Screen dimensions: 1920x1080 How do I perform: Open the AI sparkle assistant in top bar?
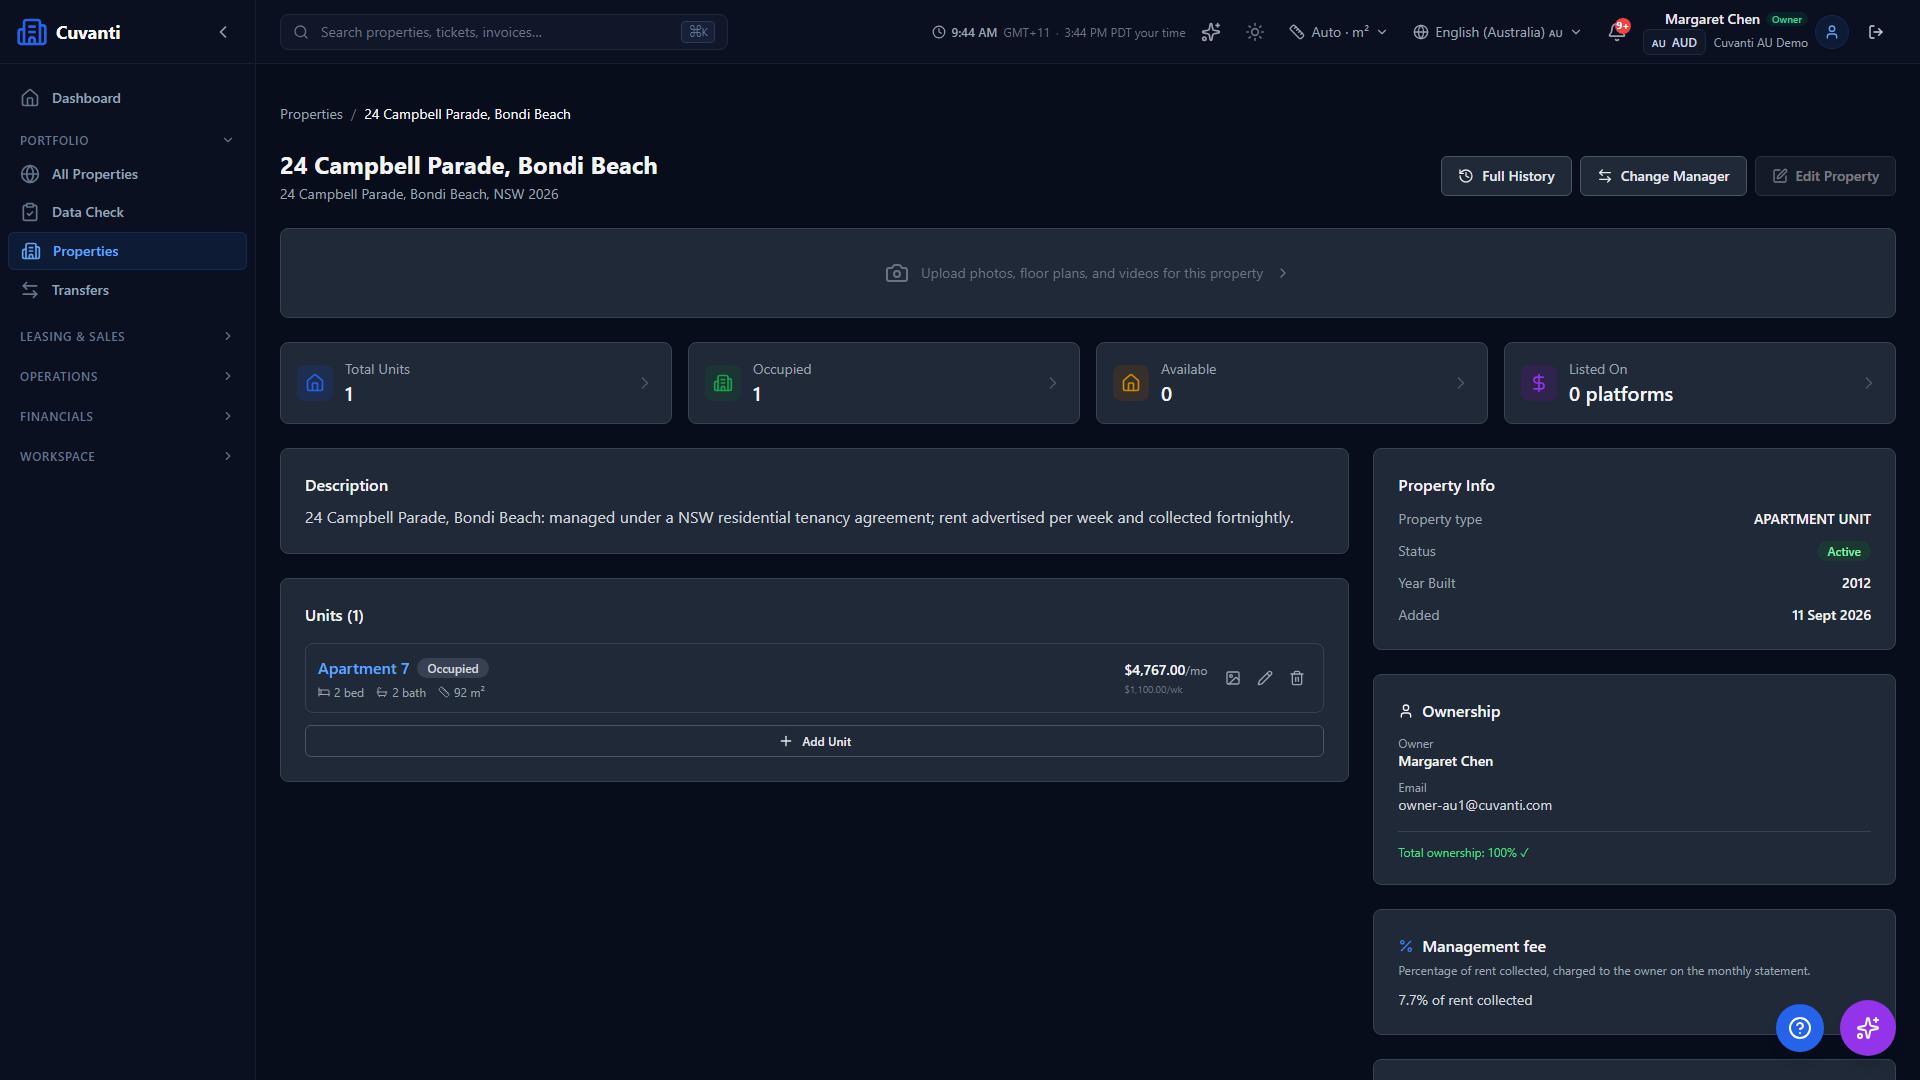[1211, 32]
